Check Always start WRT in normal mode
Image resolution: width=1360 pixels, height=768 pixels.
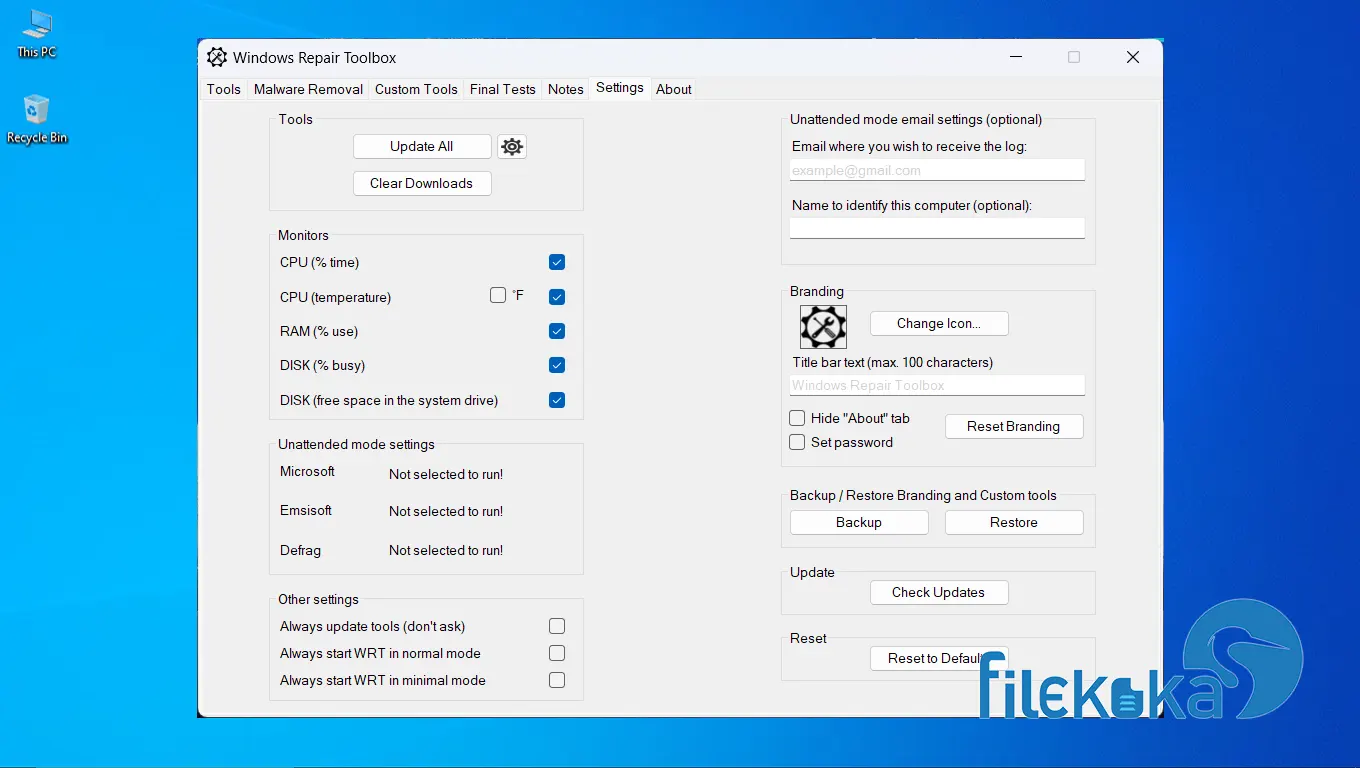point(557,653)
